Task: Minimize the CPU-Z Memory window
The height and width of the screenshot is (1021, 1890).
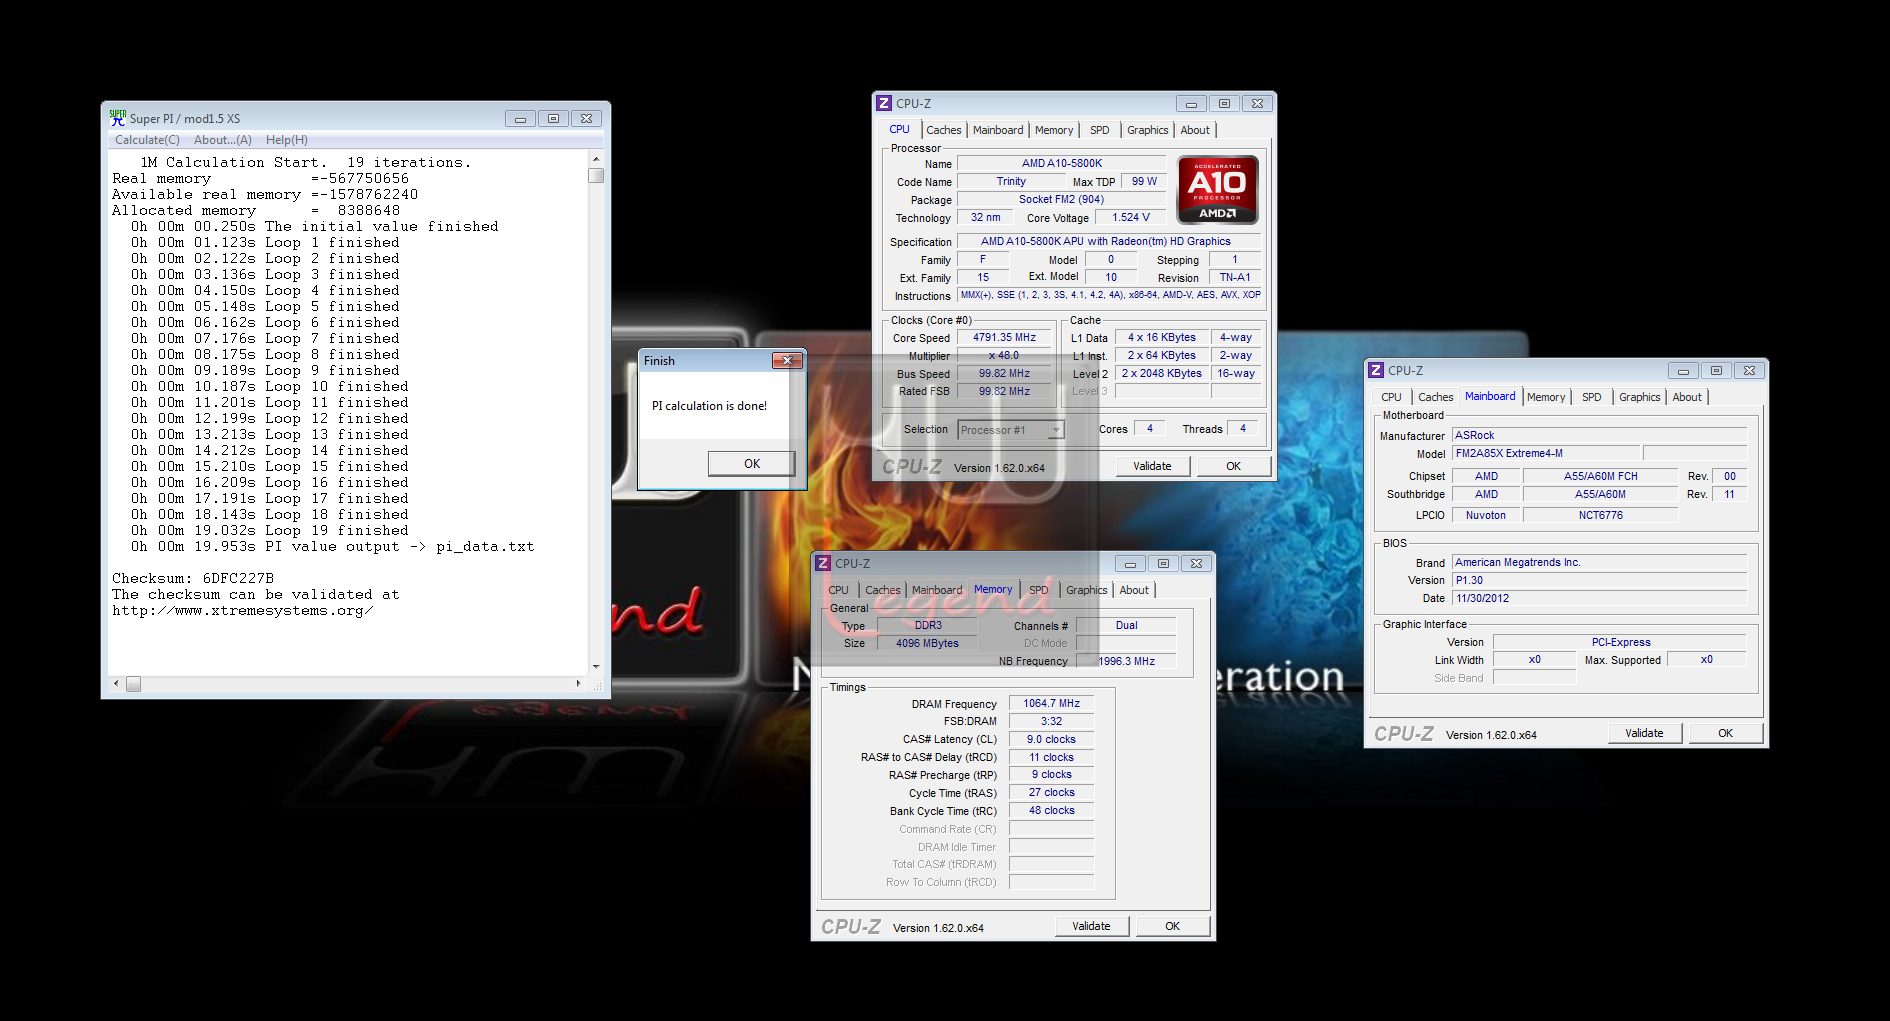Action: tap(1130, 563)
